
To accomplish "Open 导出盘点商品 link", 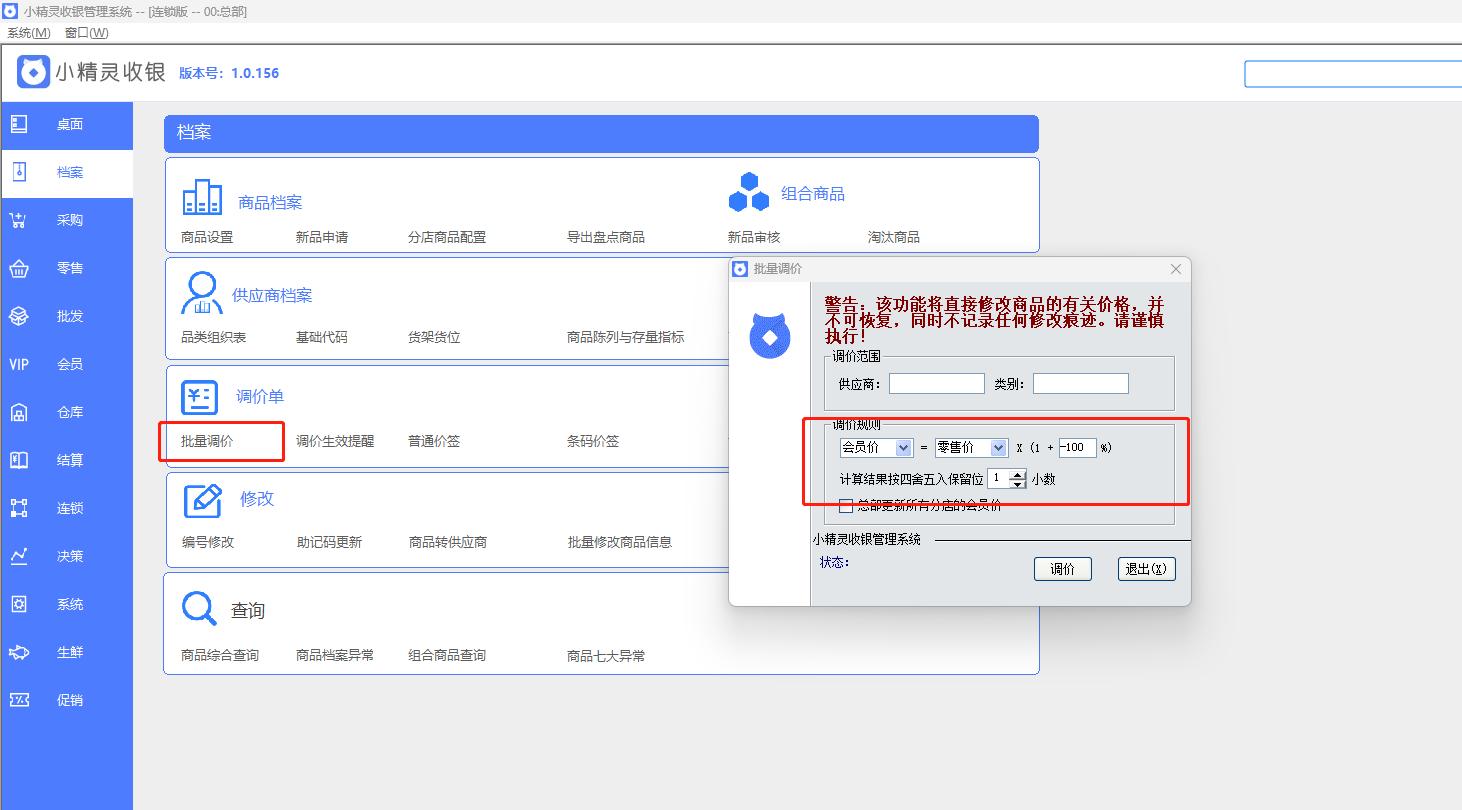I will pos(606,237).
